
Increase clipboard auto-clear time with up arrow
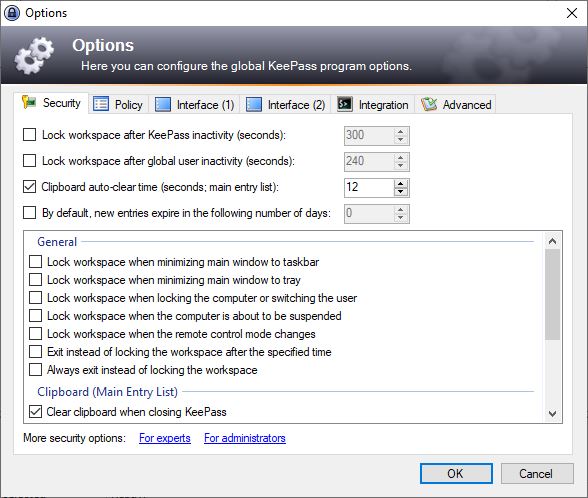tap(401, 184)
